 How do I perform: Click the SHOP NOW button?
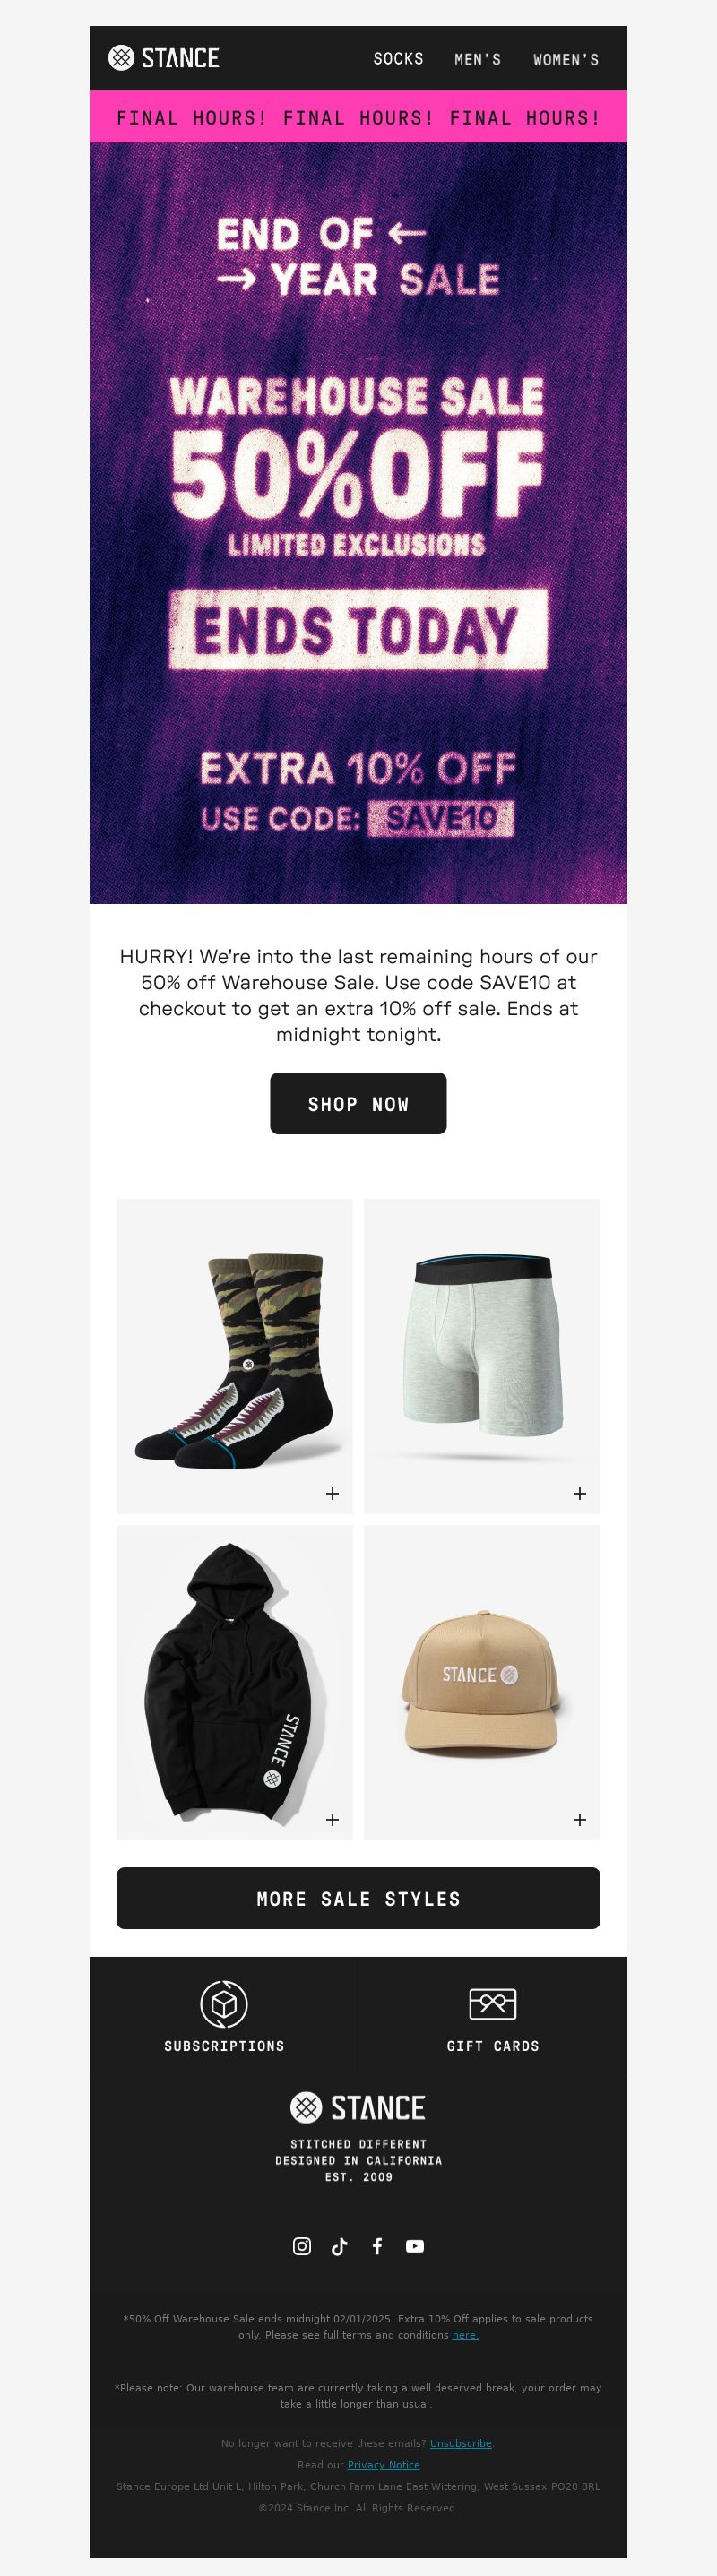[358, 1103]
